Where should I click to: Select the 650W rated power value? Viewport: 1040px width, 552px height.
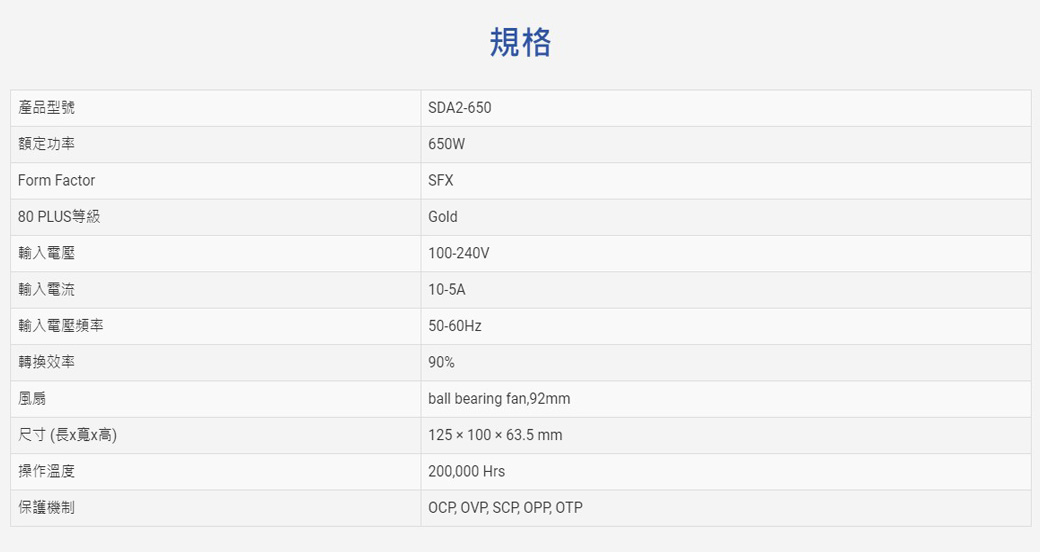point(446,144)
